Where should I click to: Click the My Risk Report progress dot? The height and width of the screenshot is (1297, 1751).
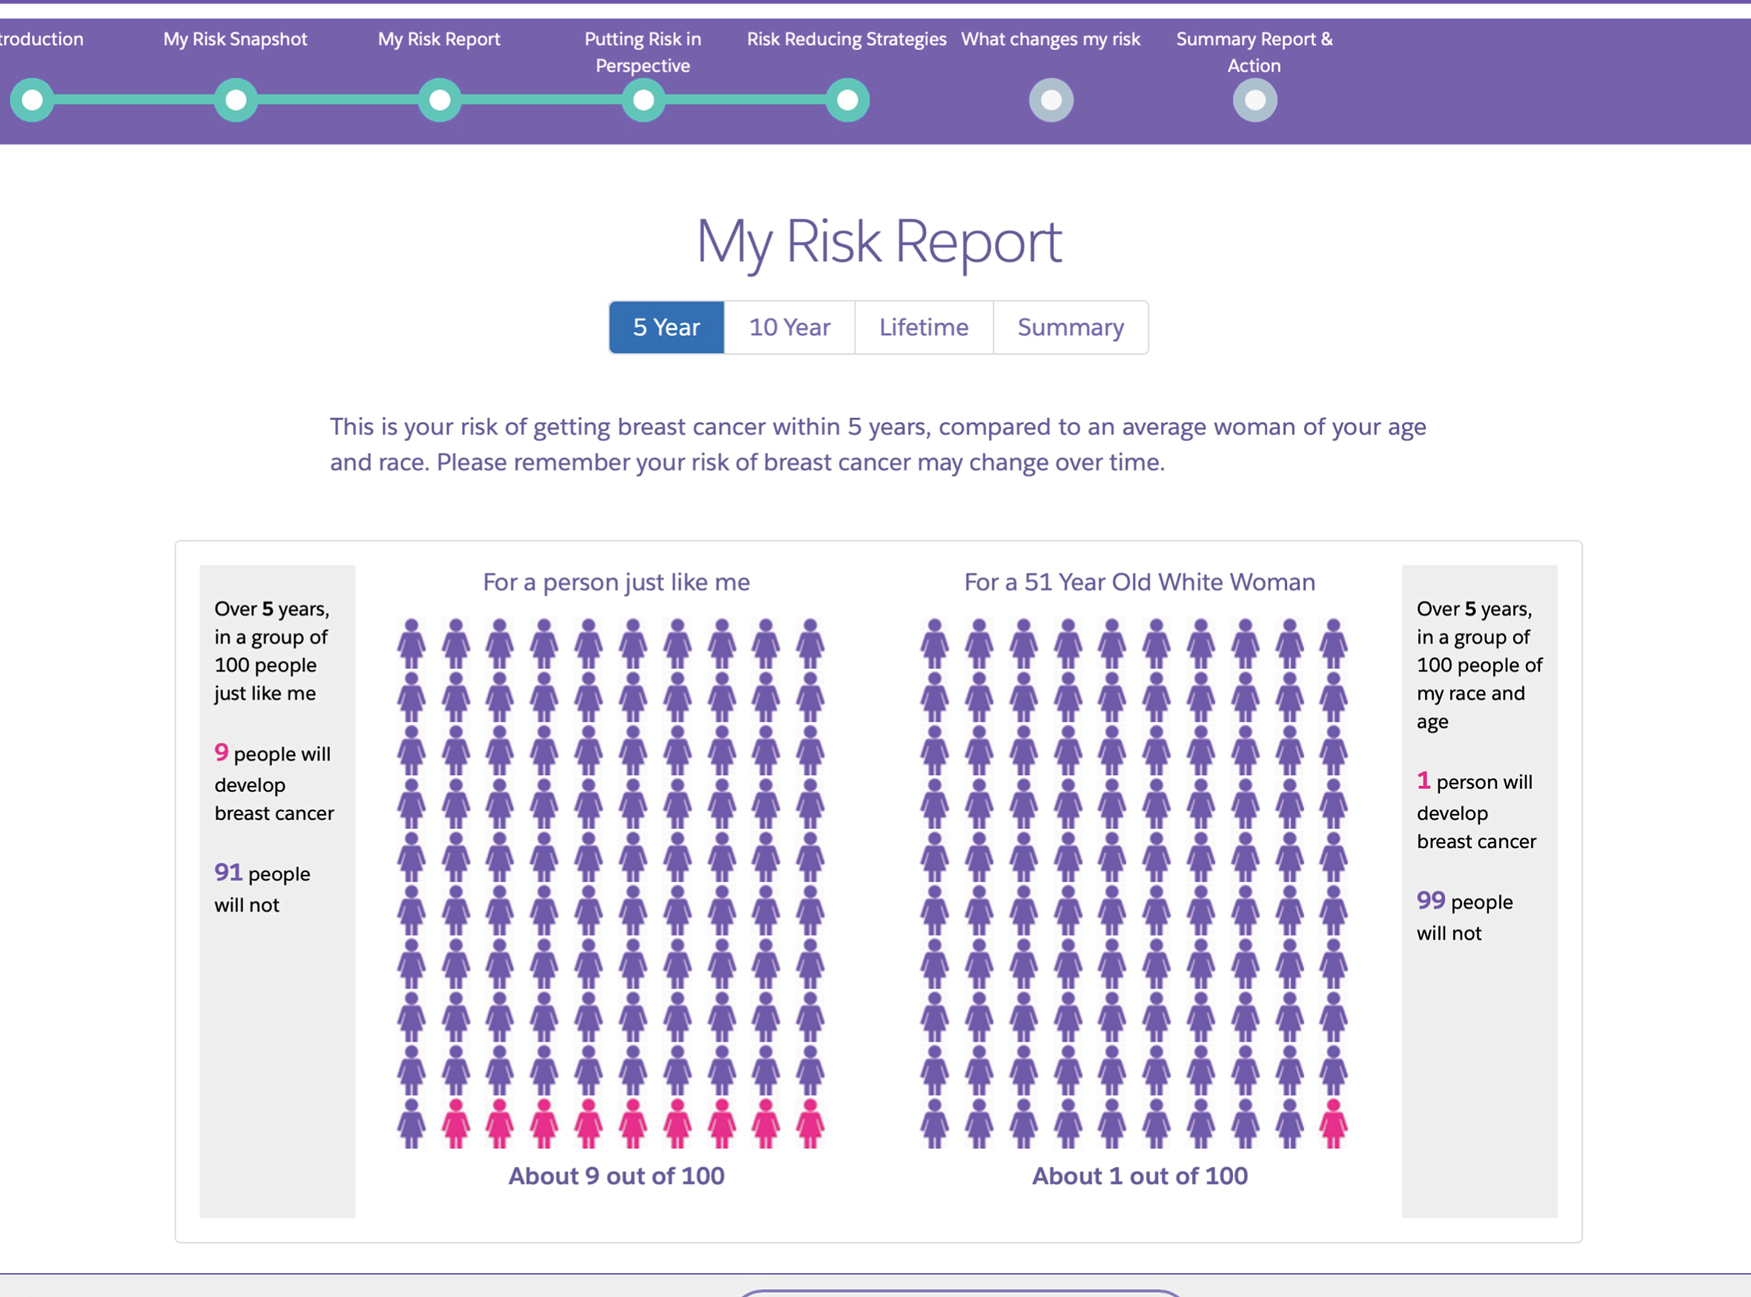[x=439, y=100]
